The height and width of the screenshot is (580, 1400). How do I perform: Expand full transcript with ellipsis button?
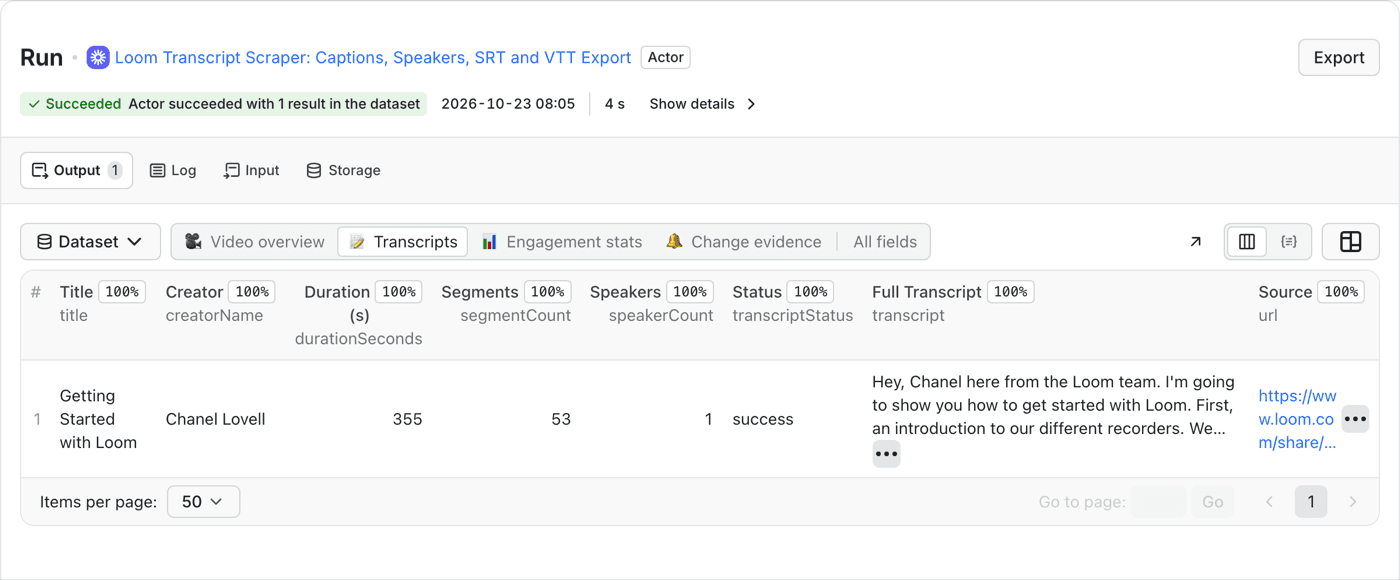coord(887,454)
